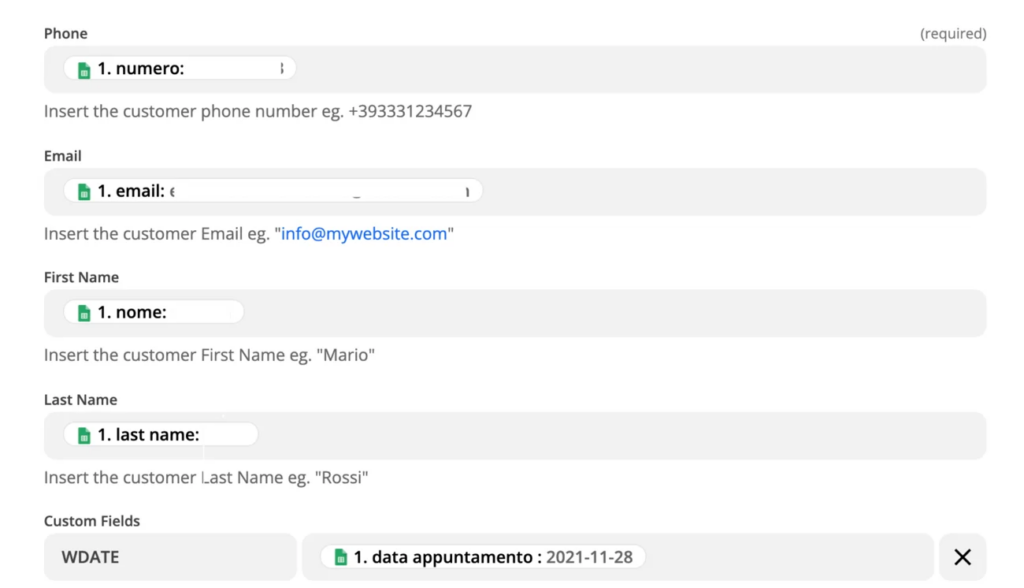Click the "(required)" label beside Phone
The height and width of the screenshot is (588, 1024).
[x=953, y=33]
